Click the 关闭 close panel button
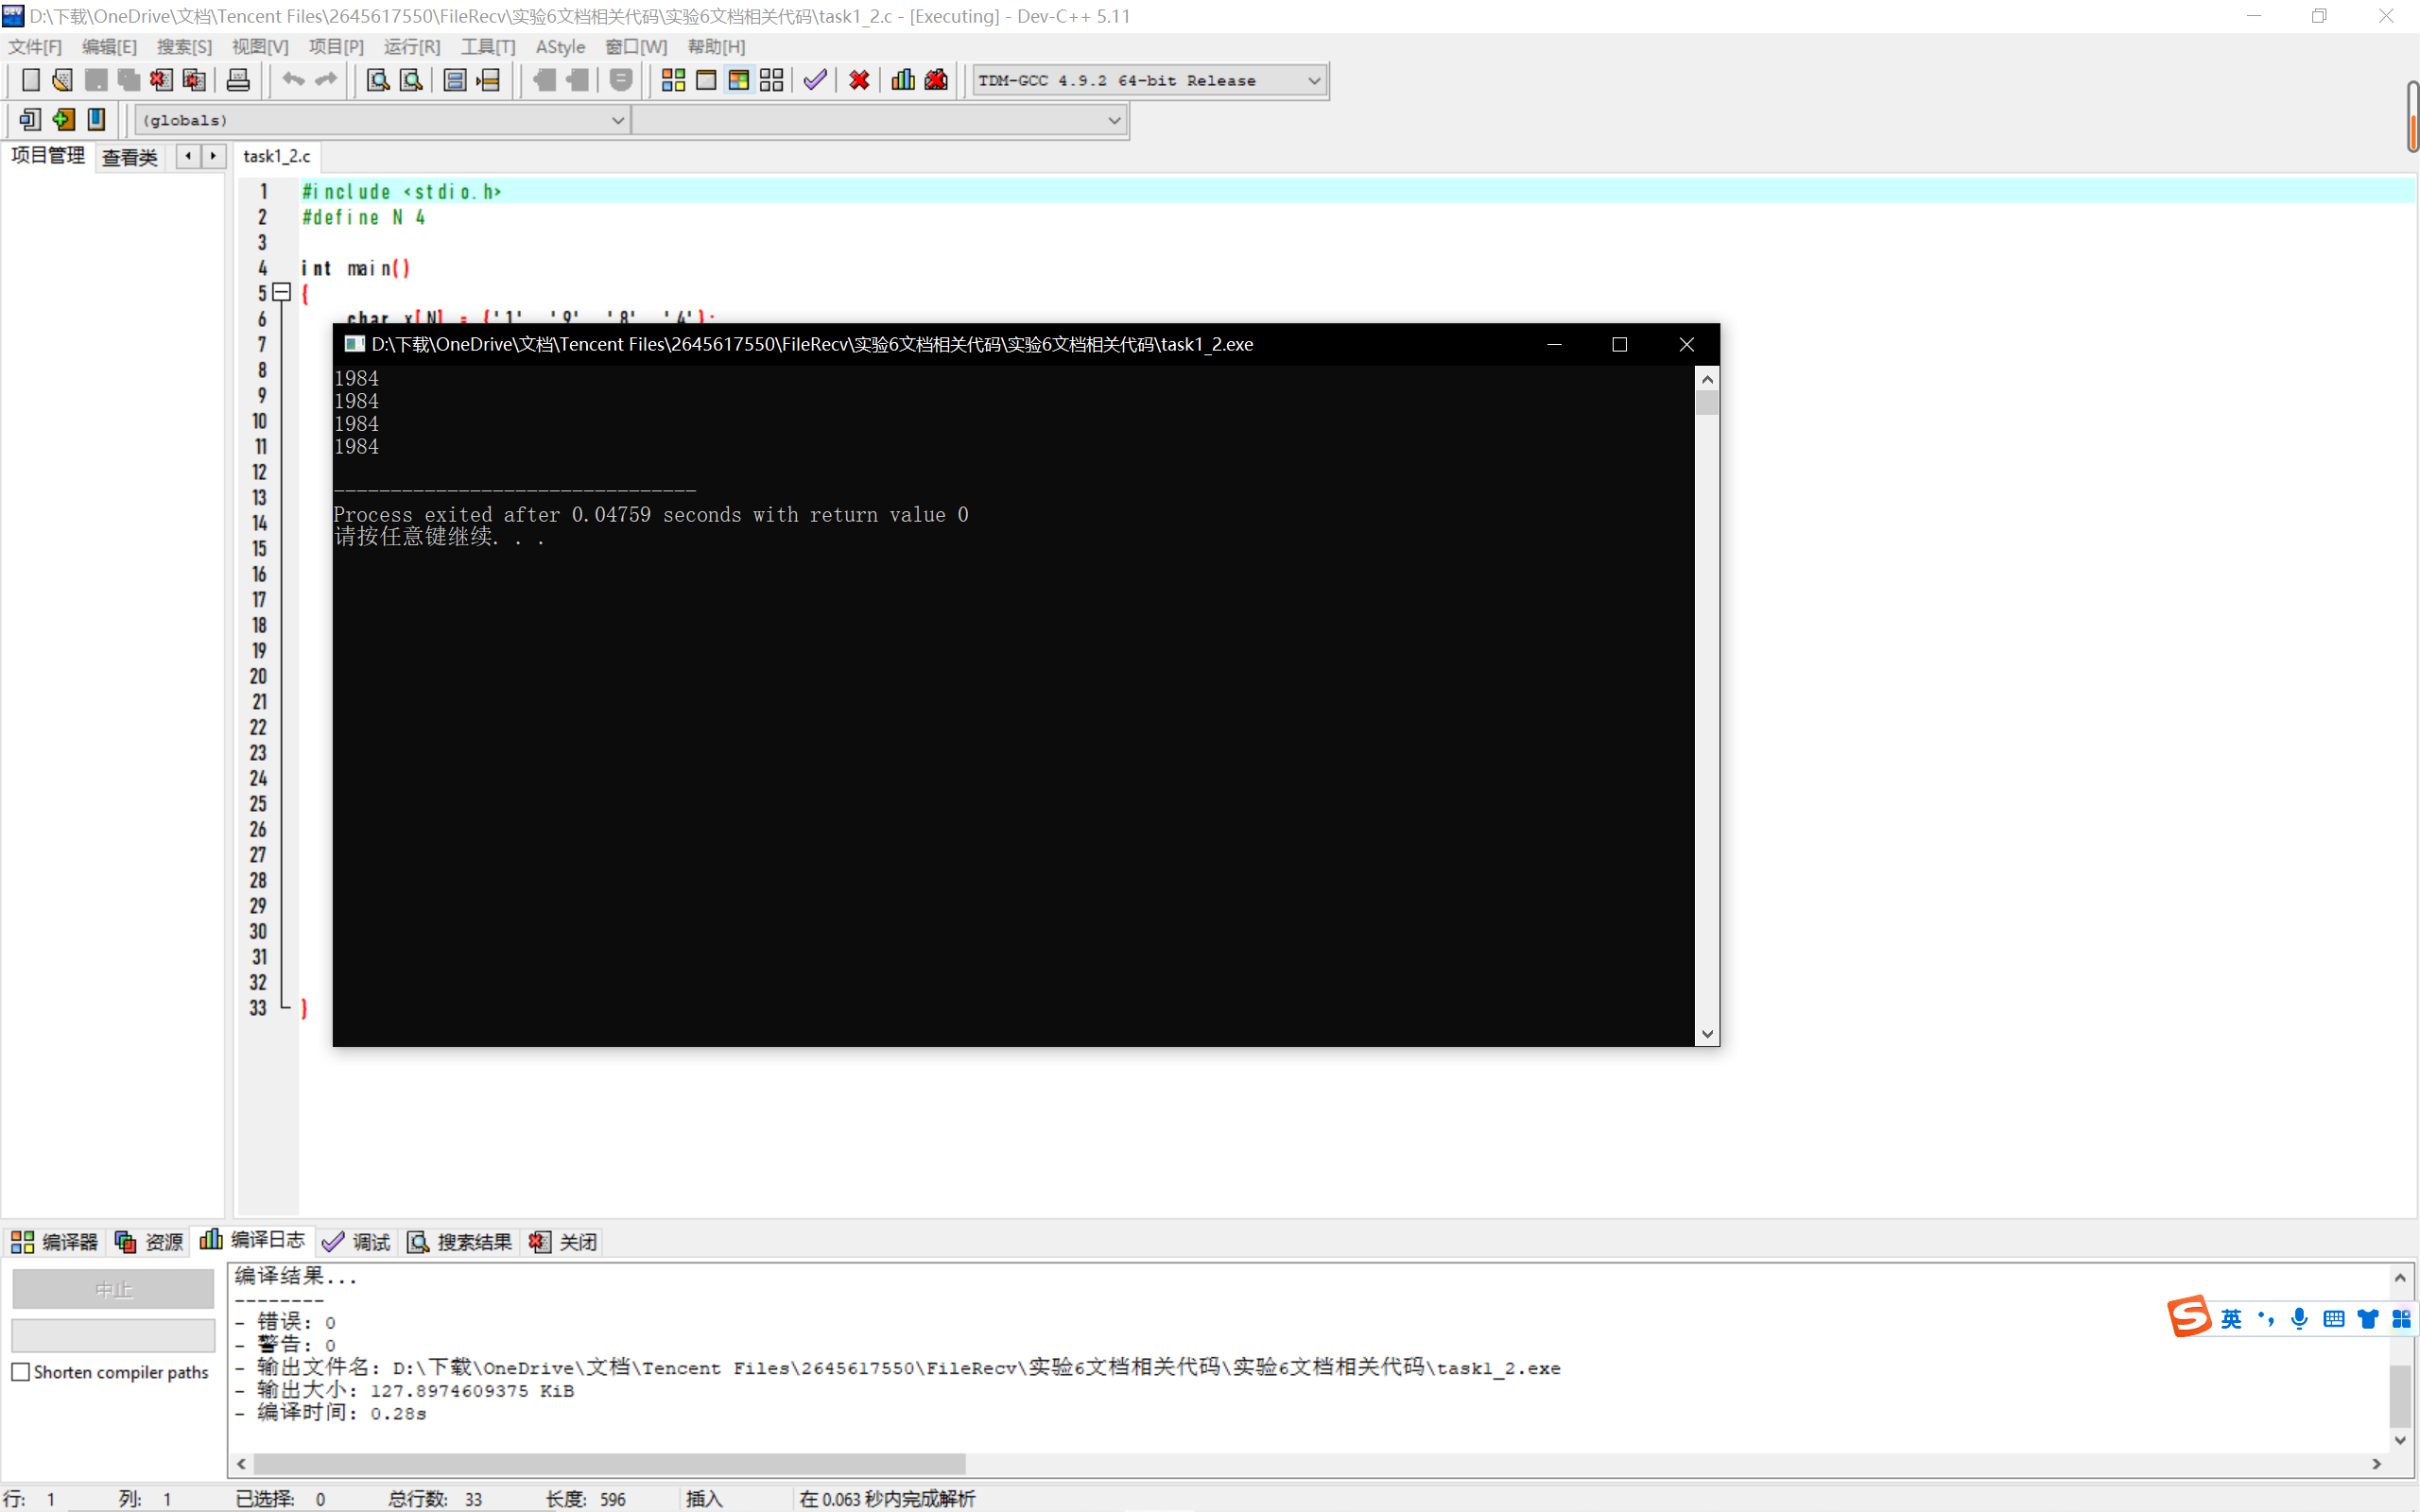 564,1241
